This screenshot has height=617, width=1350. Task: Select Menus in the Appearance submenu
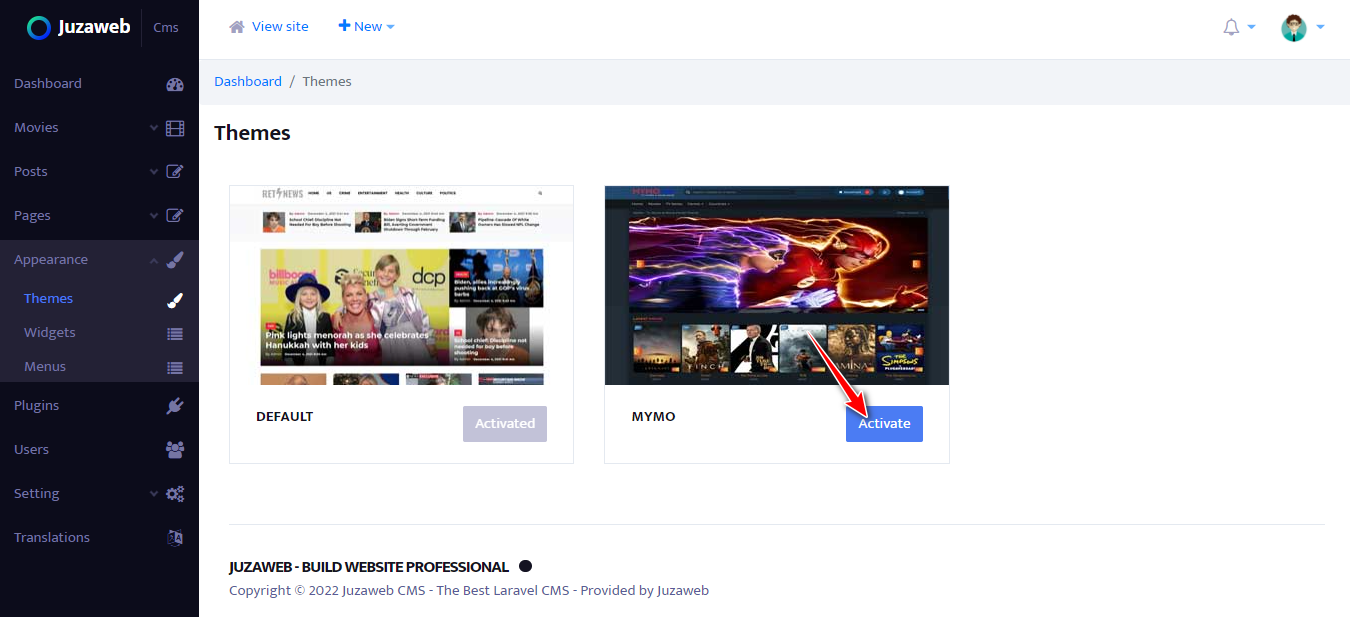click(99, 367)
